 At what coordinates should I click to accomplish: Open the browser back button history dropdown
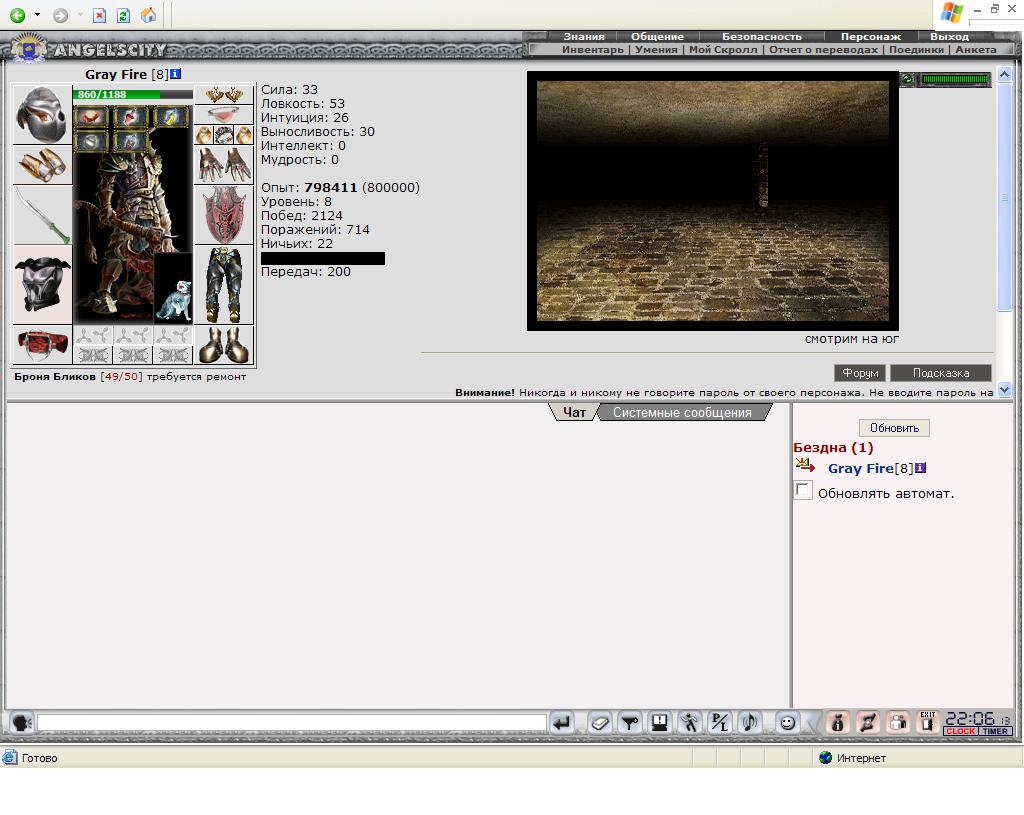click(37, 14)
